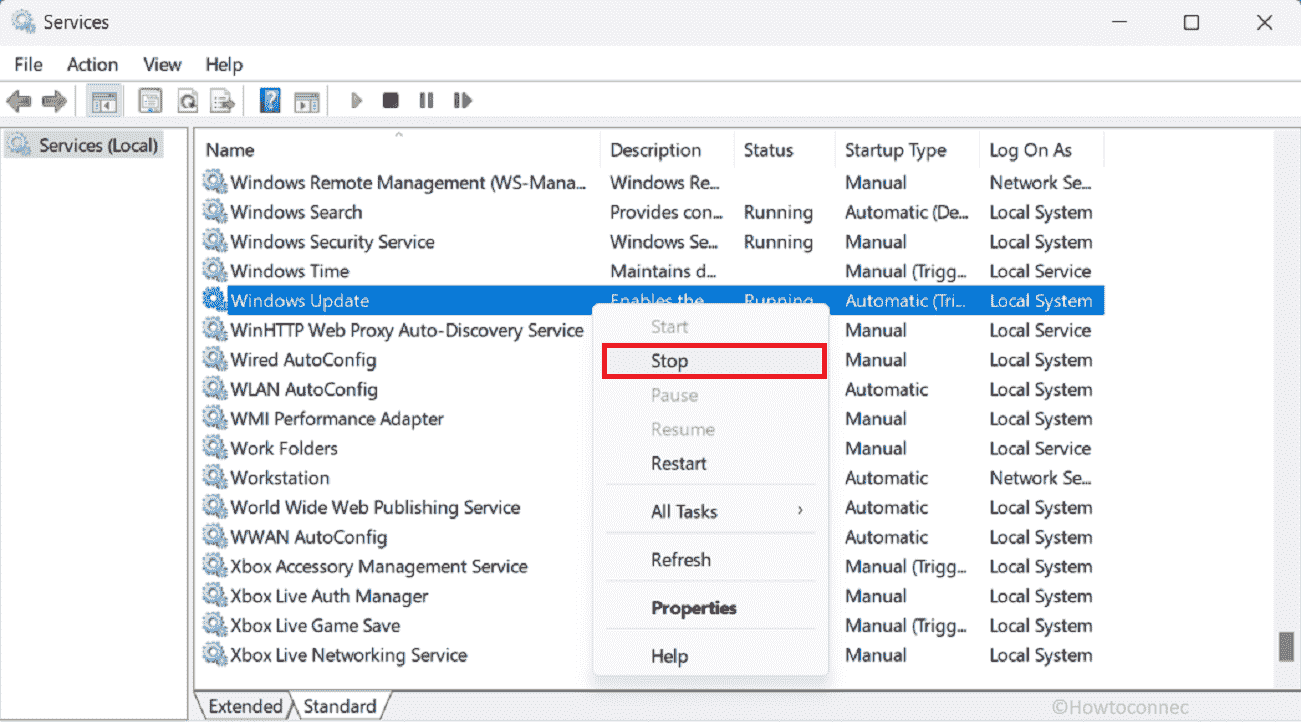Click the vertical scrollbar thumb of services list

[1286, 646]
